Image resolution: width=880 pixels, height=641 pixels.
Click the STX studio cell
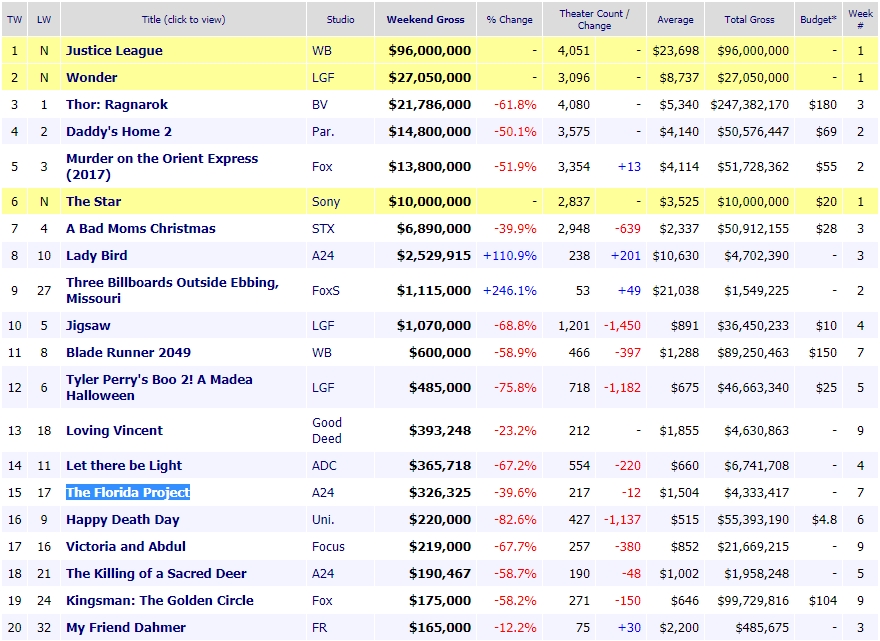(323, 228)
